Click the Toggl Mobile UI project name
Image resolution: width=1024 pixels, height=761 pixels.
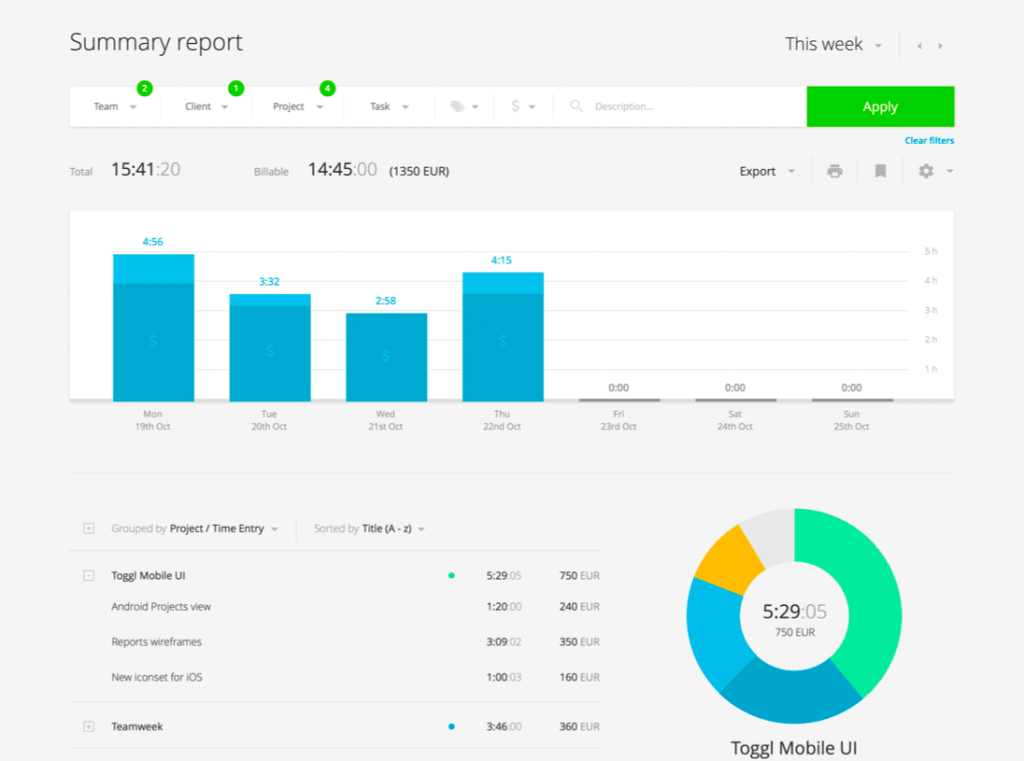click(148, 575)
